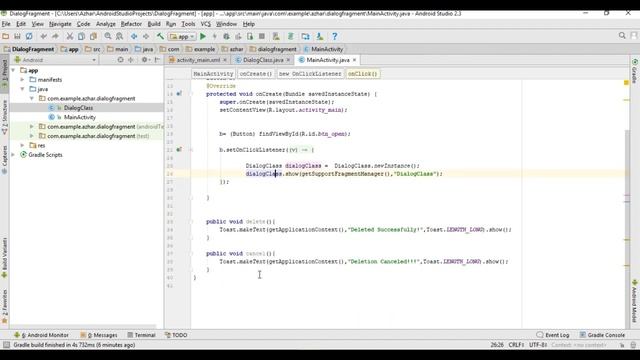This screenshot has width=640, height=360.
Task: Click the Open folder toolbar icon
Action: pyautogui.click(x=6, y=36)
